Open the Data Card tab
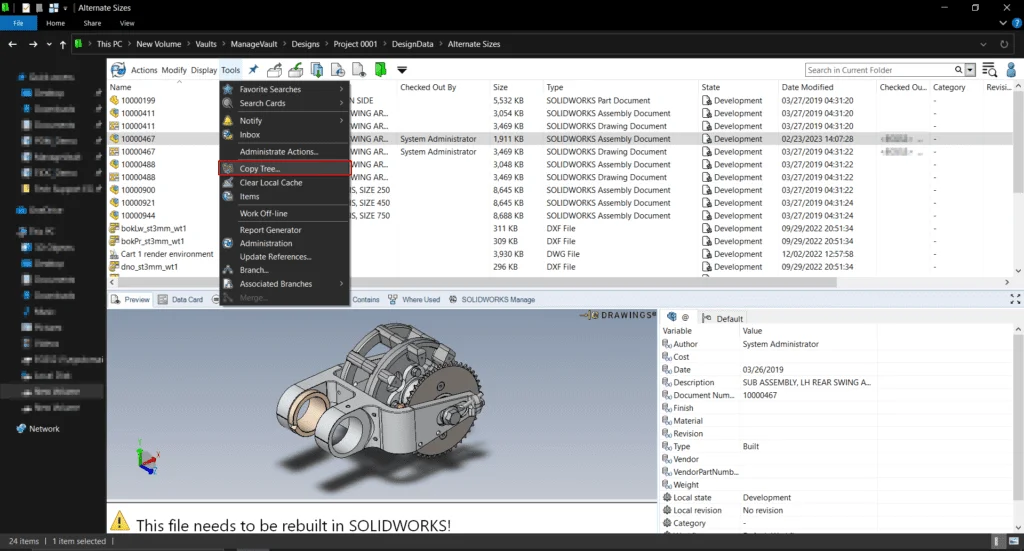Screen dimensions: 1024x551 click(x=181, y=300)
